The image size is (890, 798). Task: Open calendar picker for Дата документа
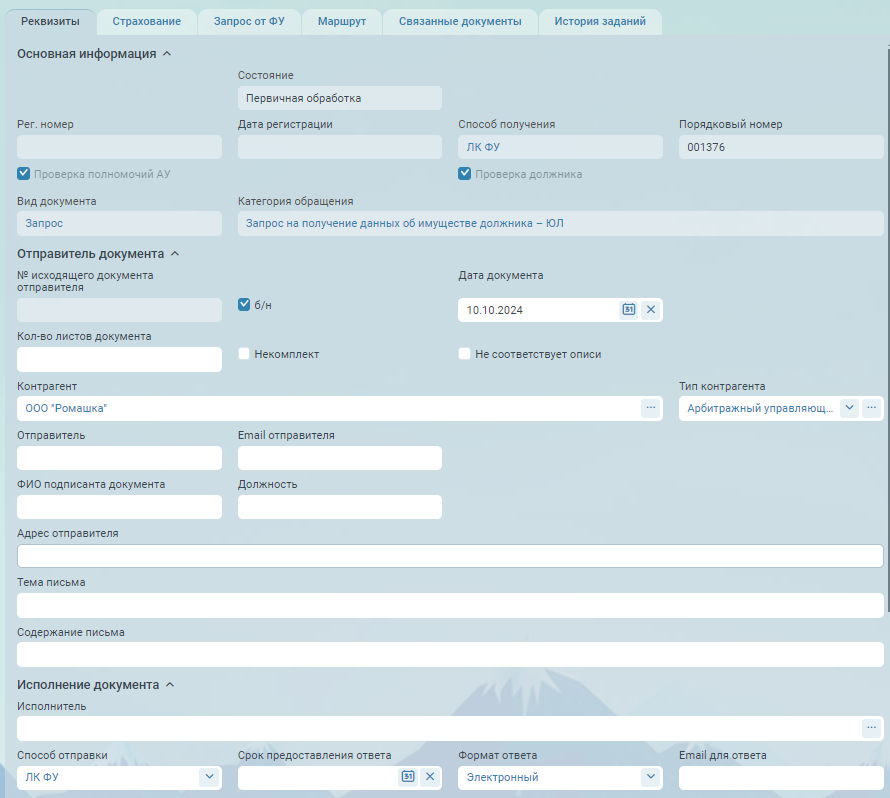(629, 310)
